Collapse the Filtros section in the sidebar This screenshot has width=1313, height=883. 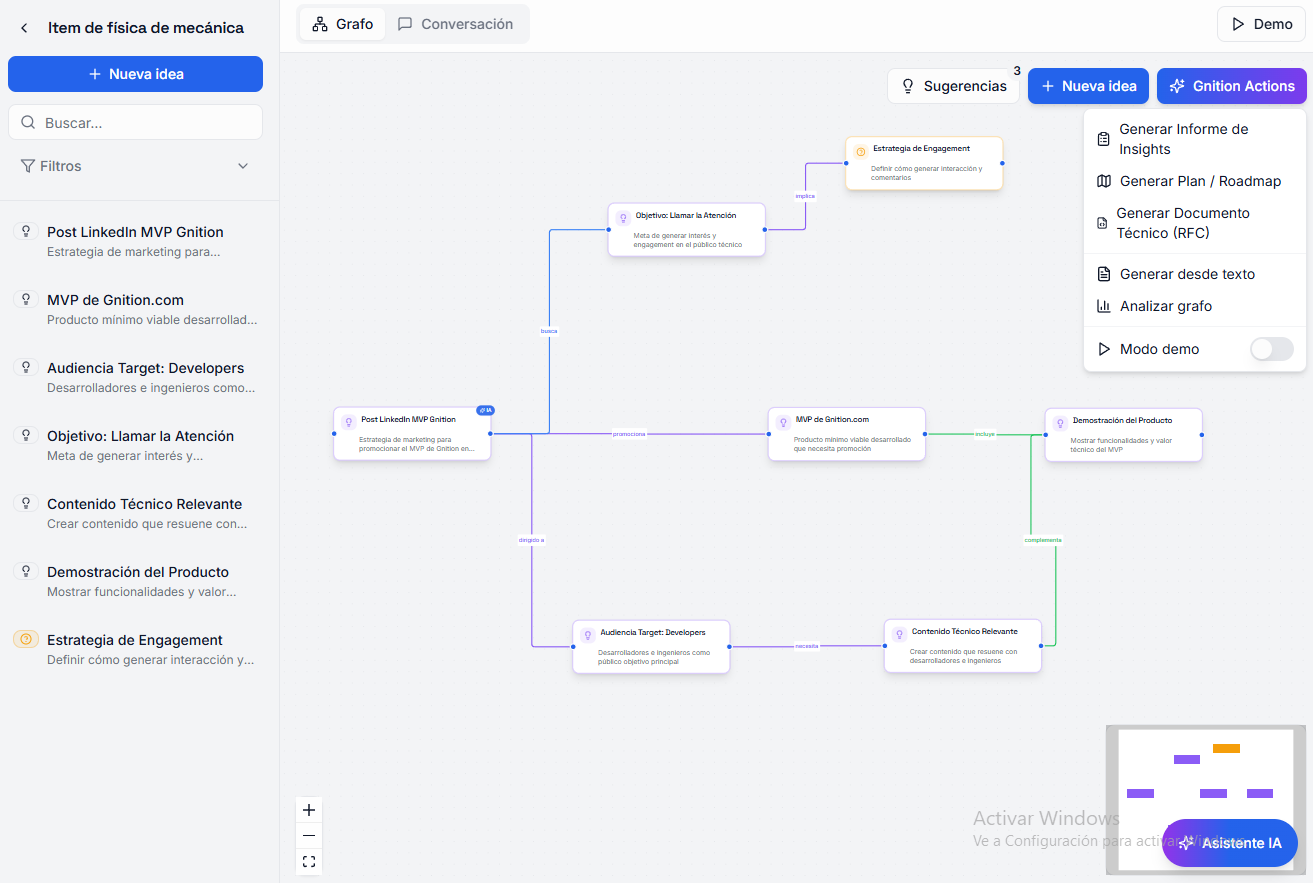coord(242,165)
